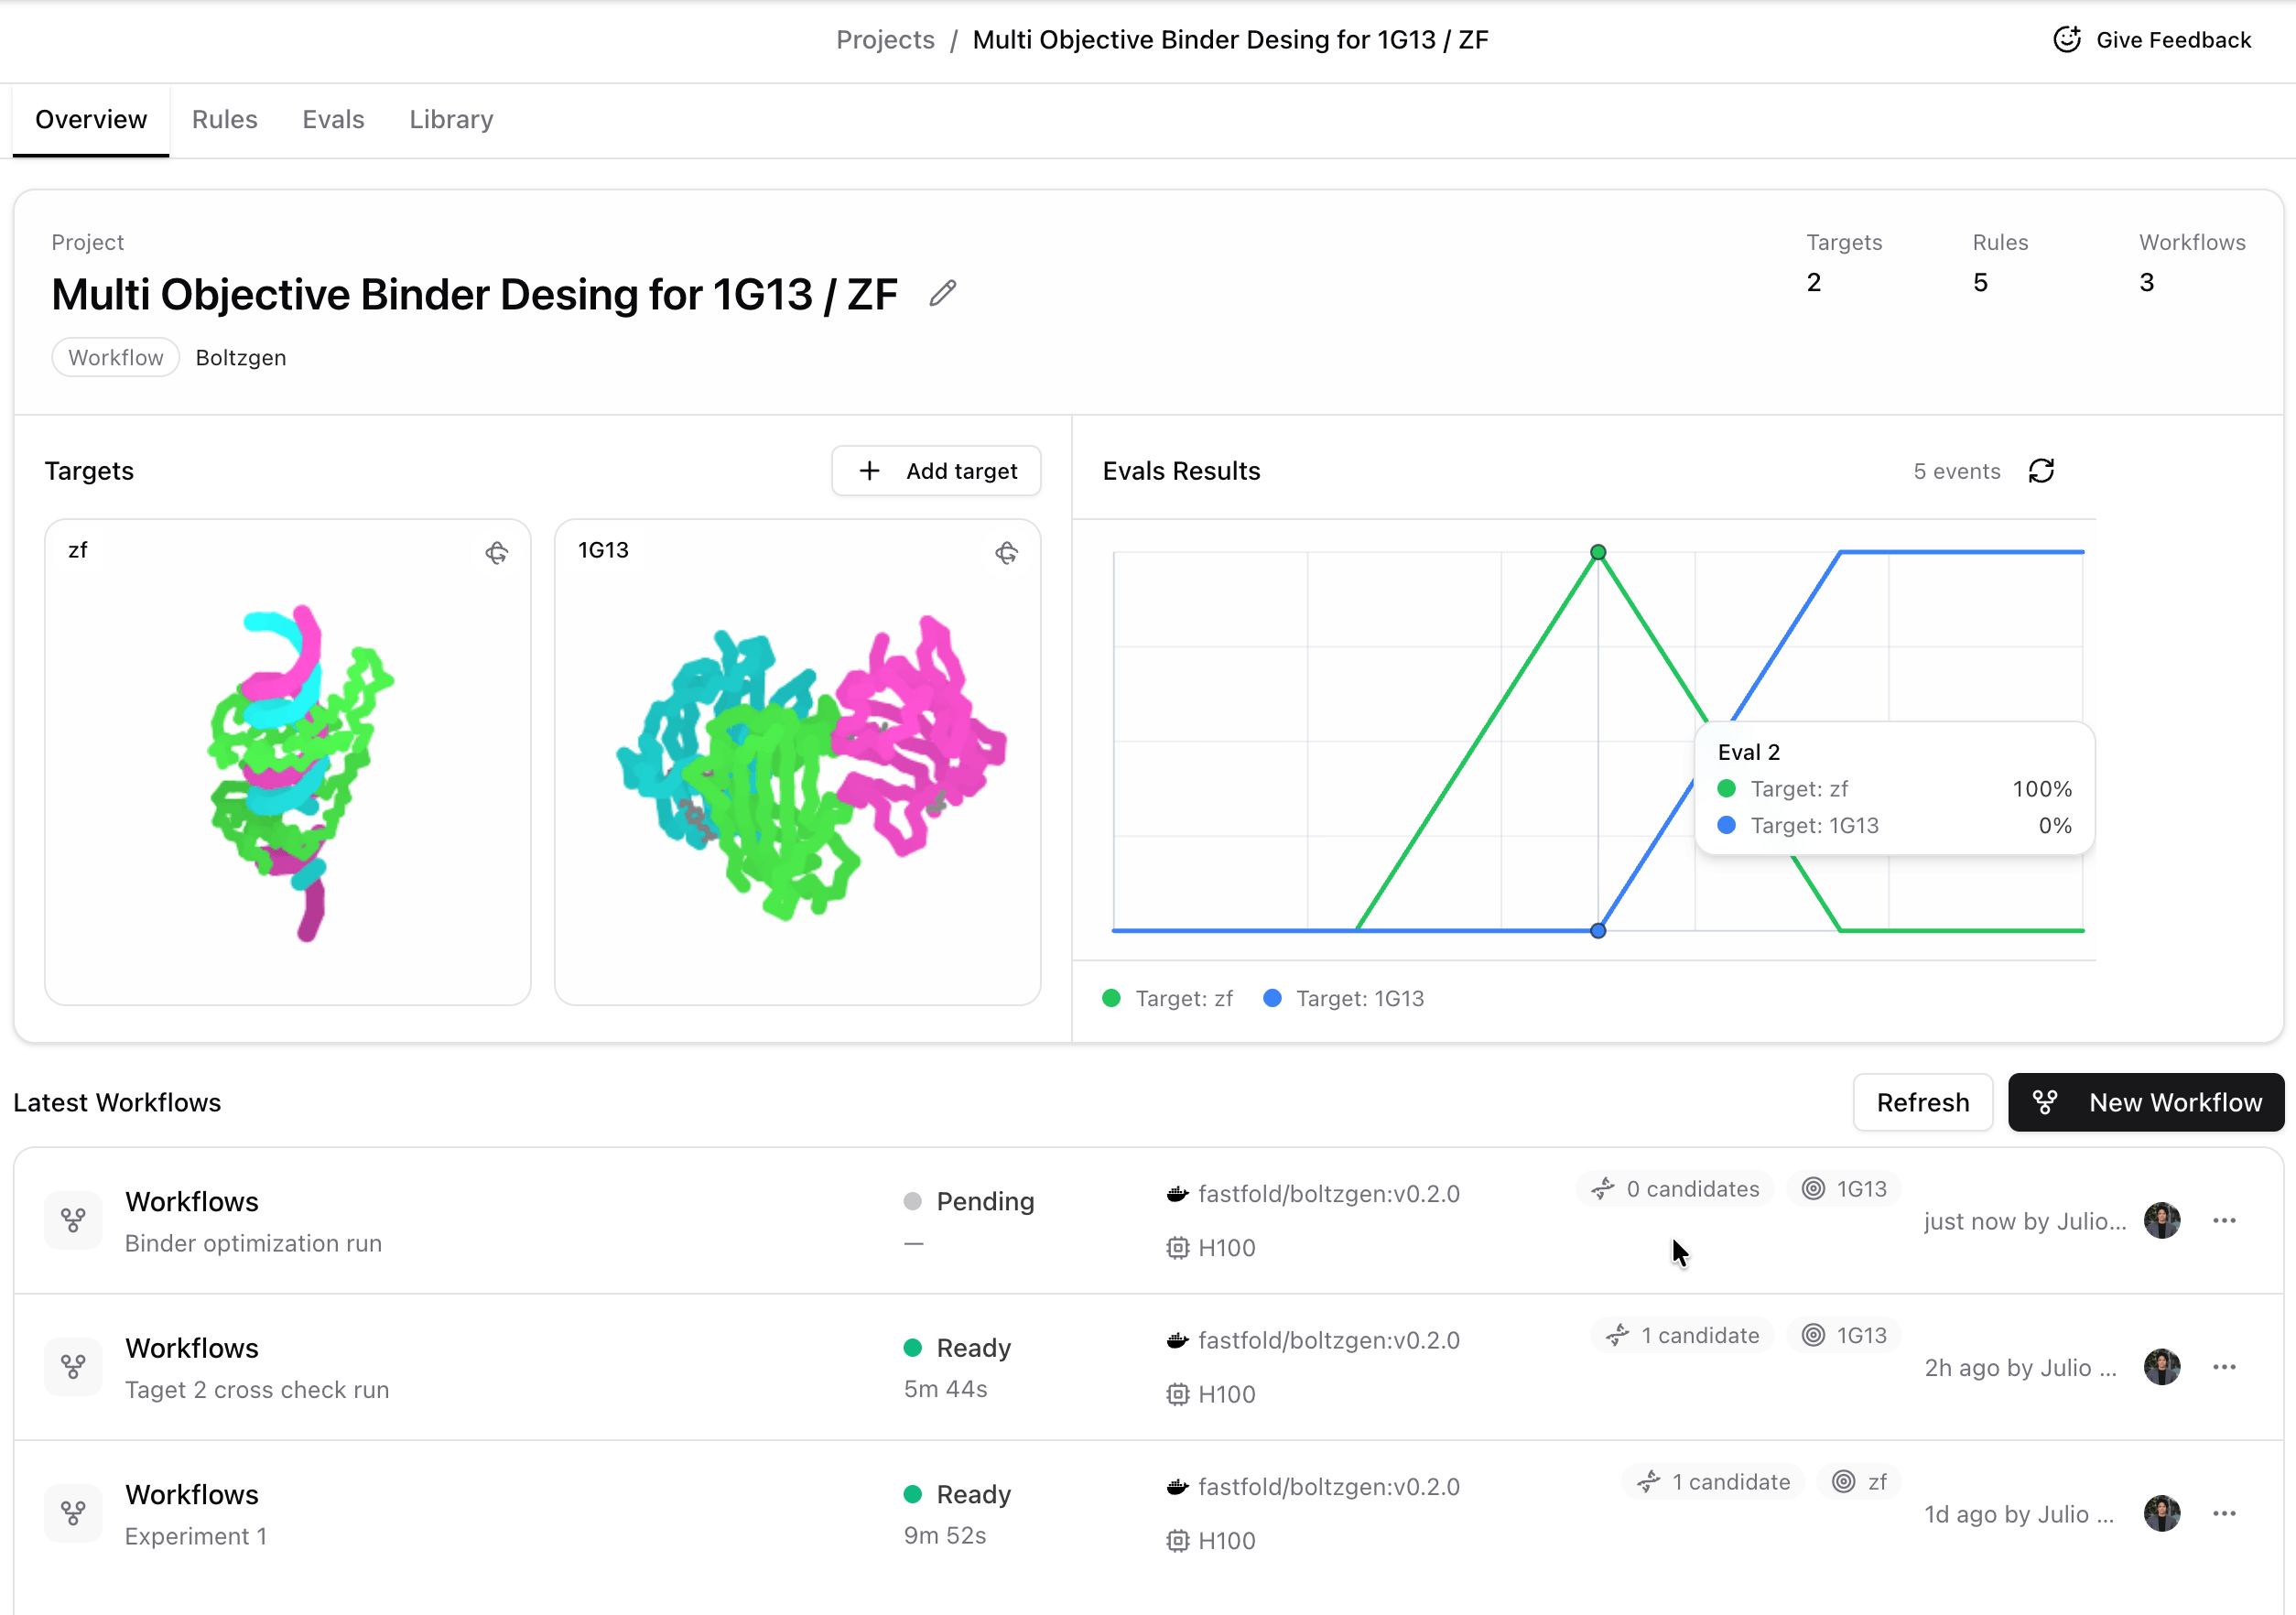The width and height of the screenshot is (2296, 1615).
Task: Click workflow icon beside Experiment 1
Action: (73, 1513)
